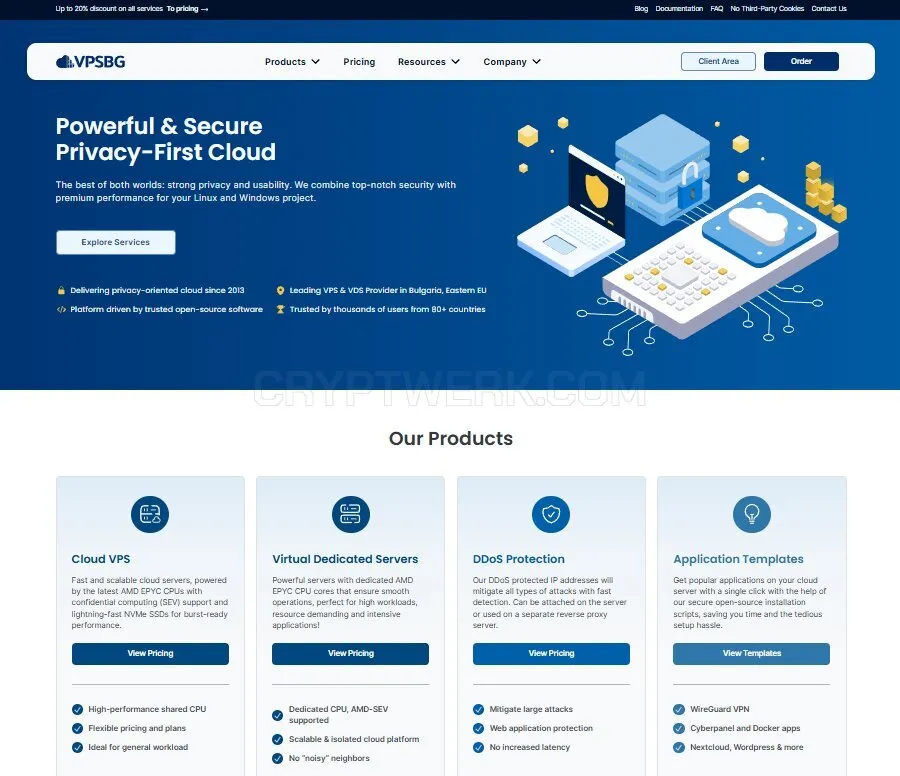Click the Explore Services button
Image resolution: width=900 pixels, height=776 pixels.
coord(116,242)
